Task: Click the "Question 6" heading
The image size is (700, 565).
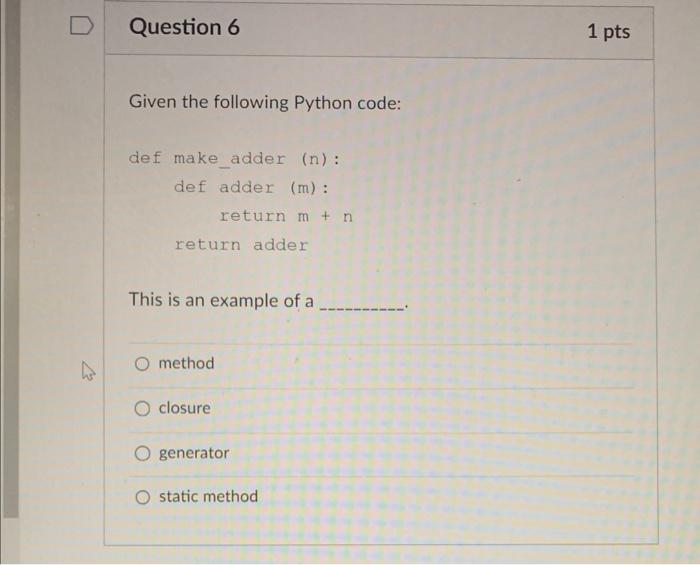Action: point(184,27)
